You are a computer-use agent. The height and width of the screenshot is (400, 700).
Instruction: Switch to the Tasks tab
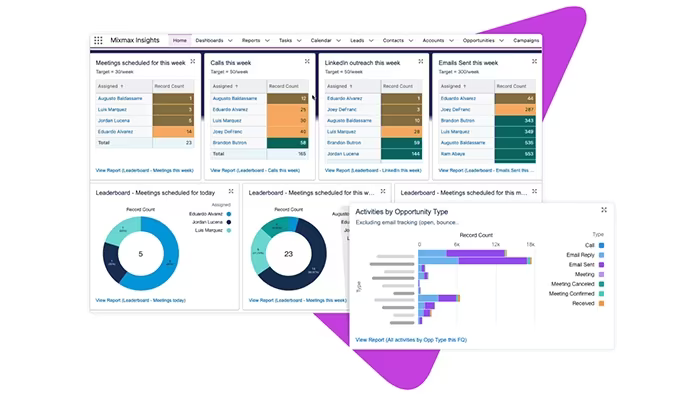(x=285, y=41)
